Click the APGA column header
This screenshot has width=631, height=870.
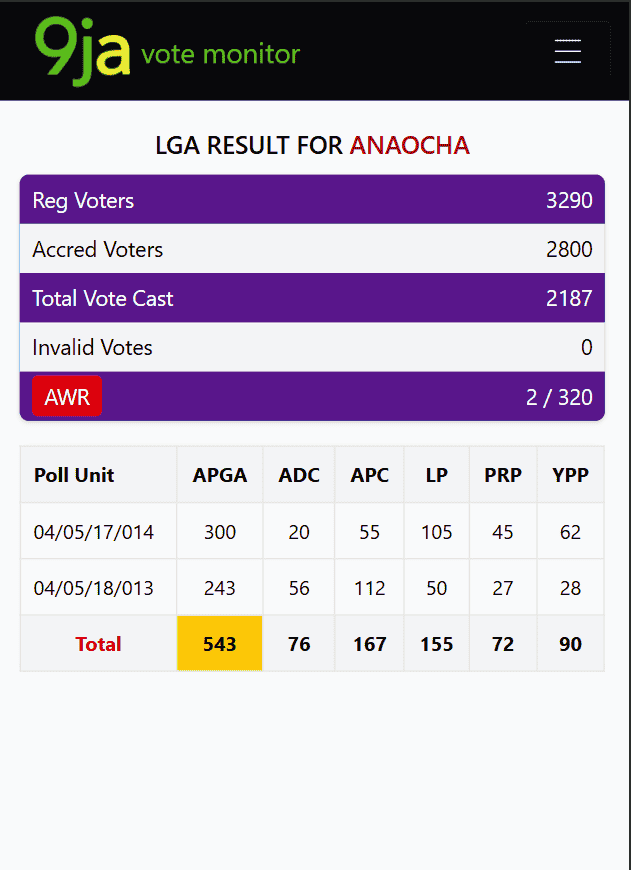click(220, 475)
